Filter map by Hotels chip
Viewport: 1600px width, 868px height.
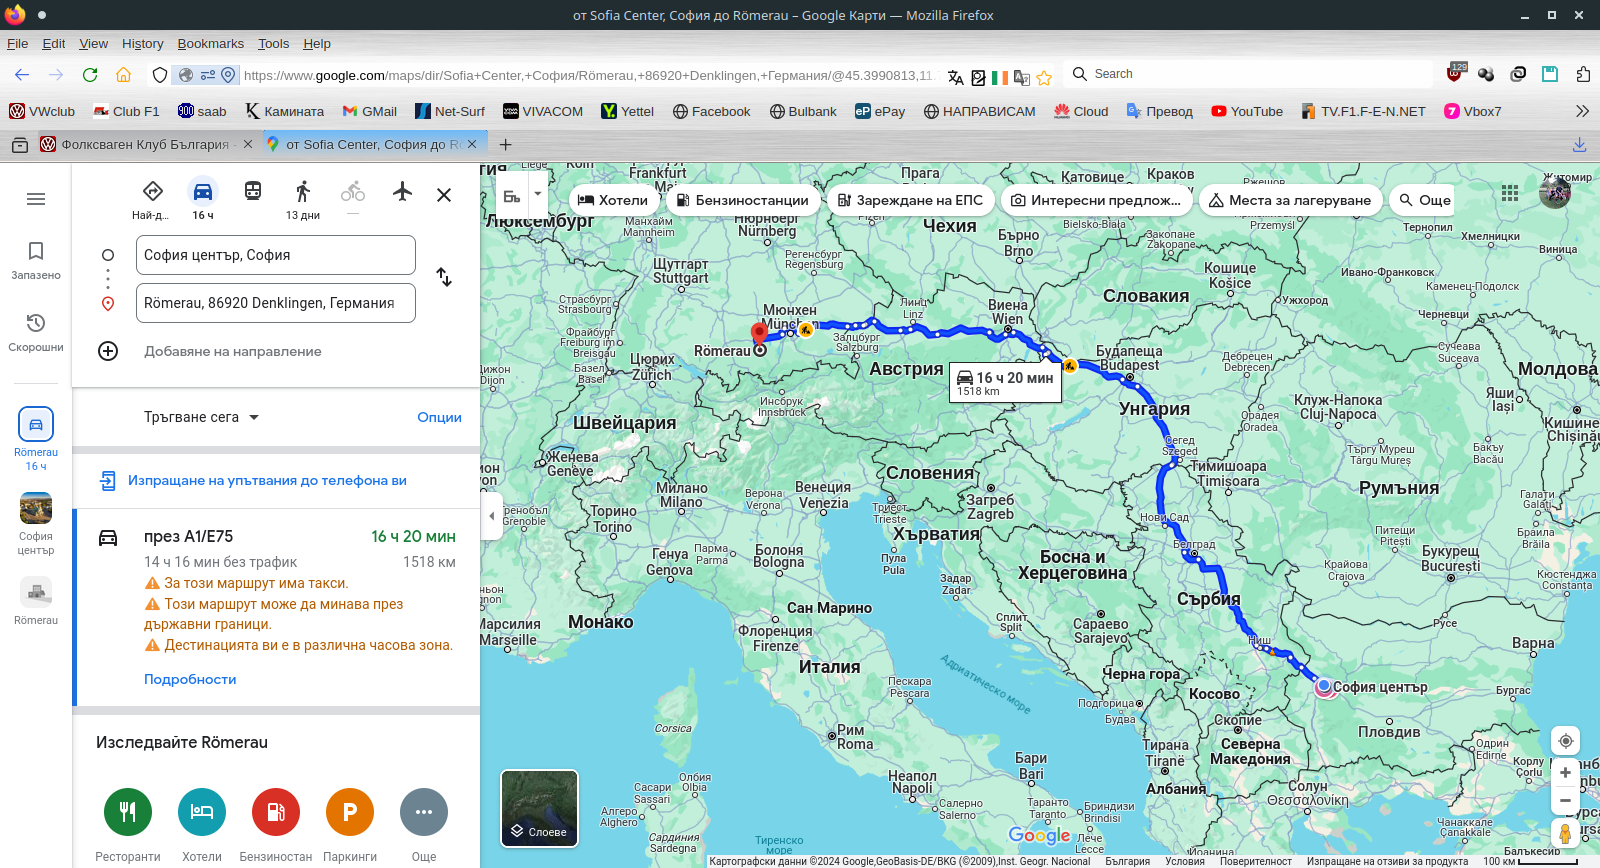(x=614, y=200)
